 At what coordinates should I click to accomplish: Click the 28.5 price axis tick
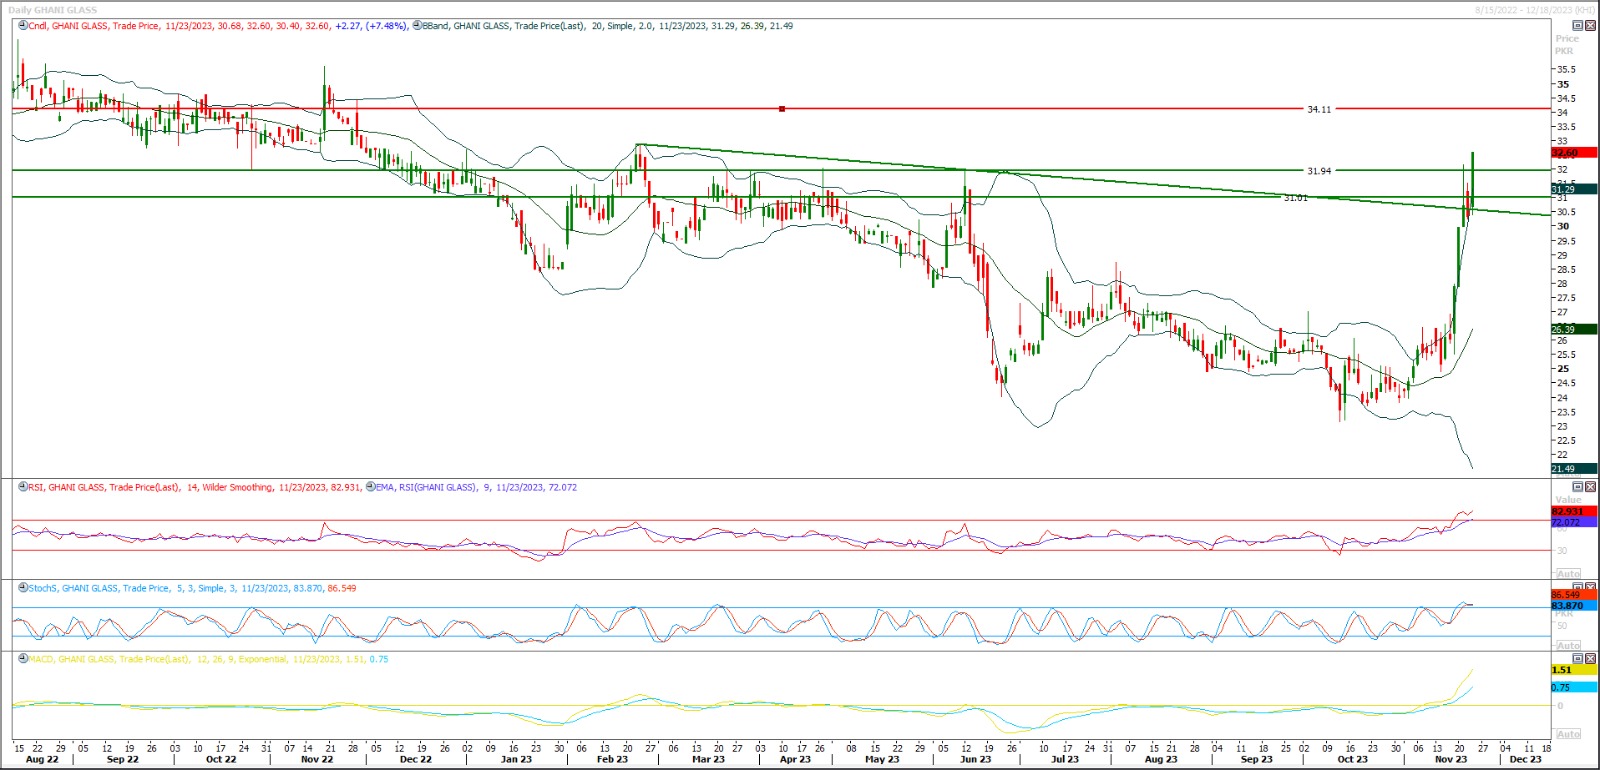click(x=1566, y=270)
